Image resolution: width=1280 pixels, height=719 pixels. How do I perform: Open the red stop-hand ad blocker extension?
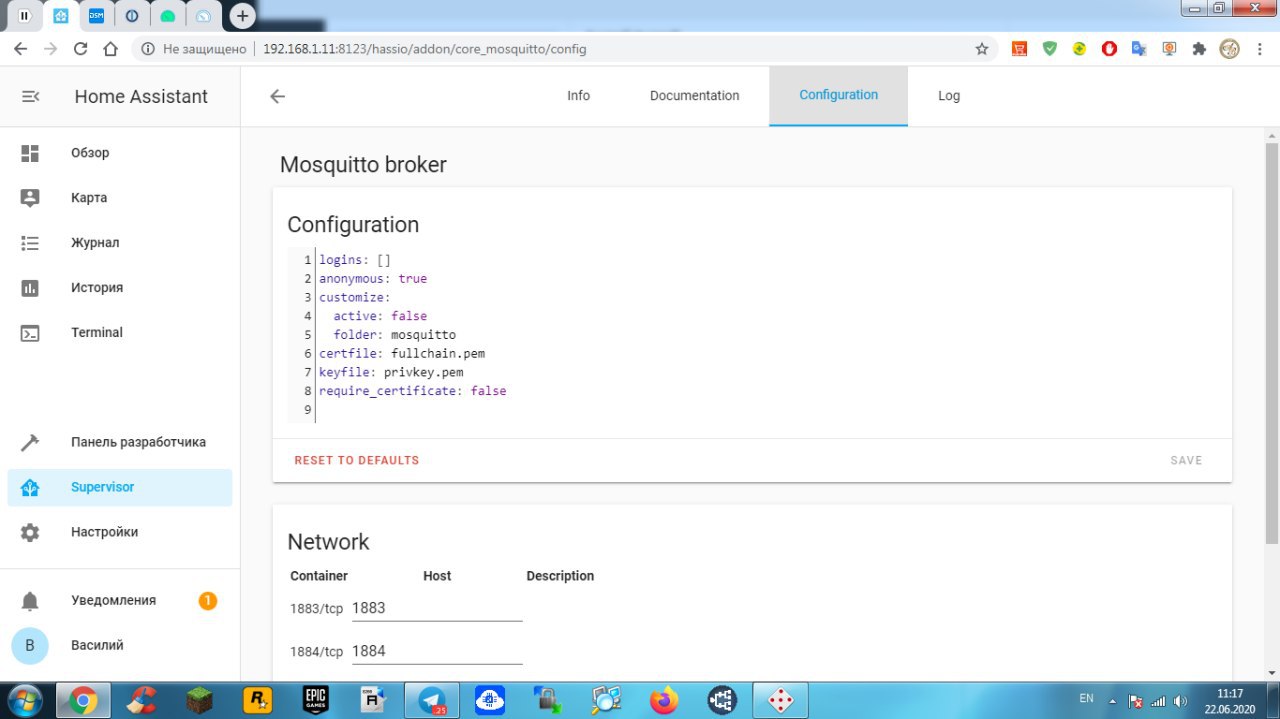pyautogui.click(x=1109, y=48)
